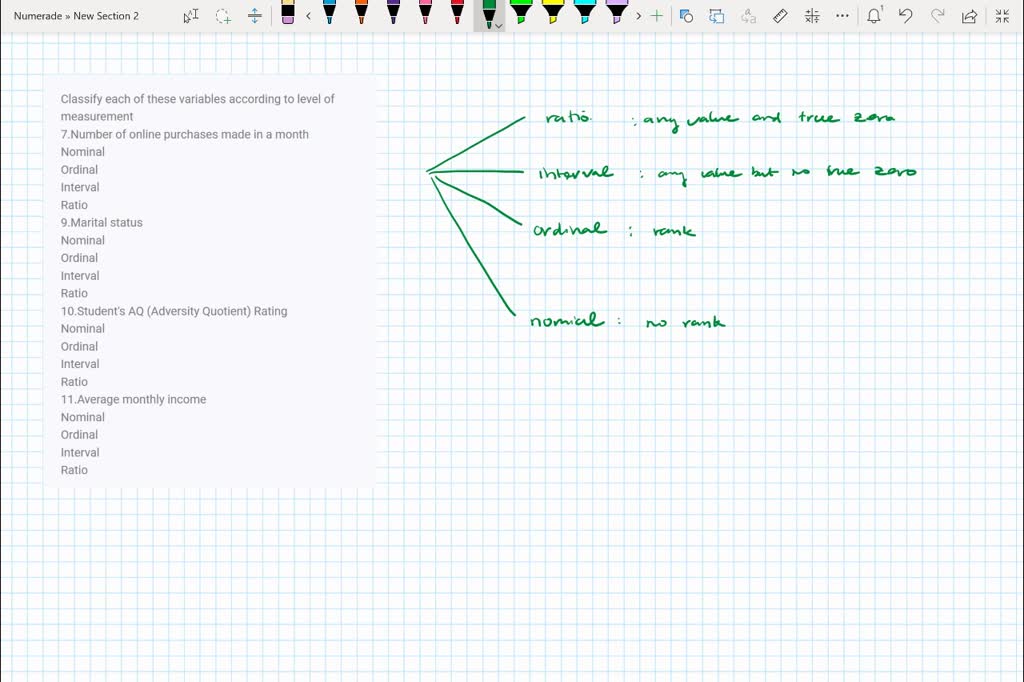Click the Undo icon
1024x682 pixels.
point(906,15)
